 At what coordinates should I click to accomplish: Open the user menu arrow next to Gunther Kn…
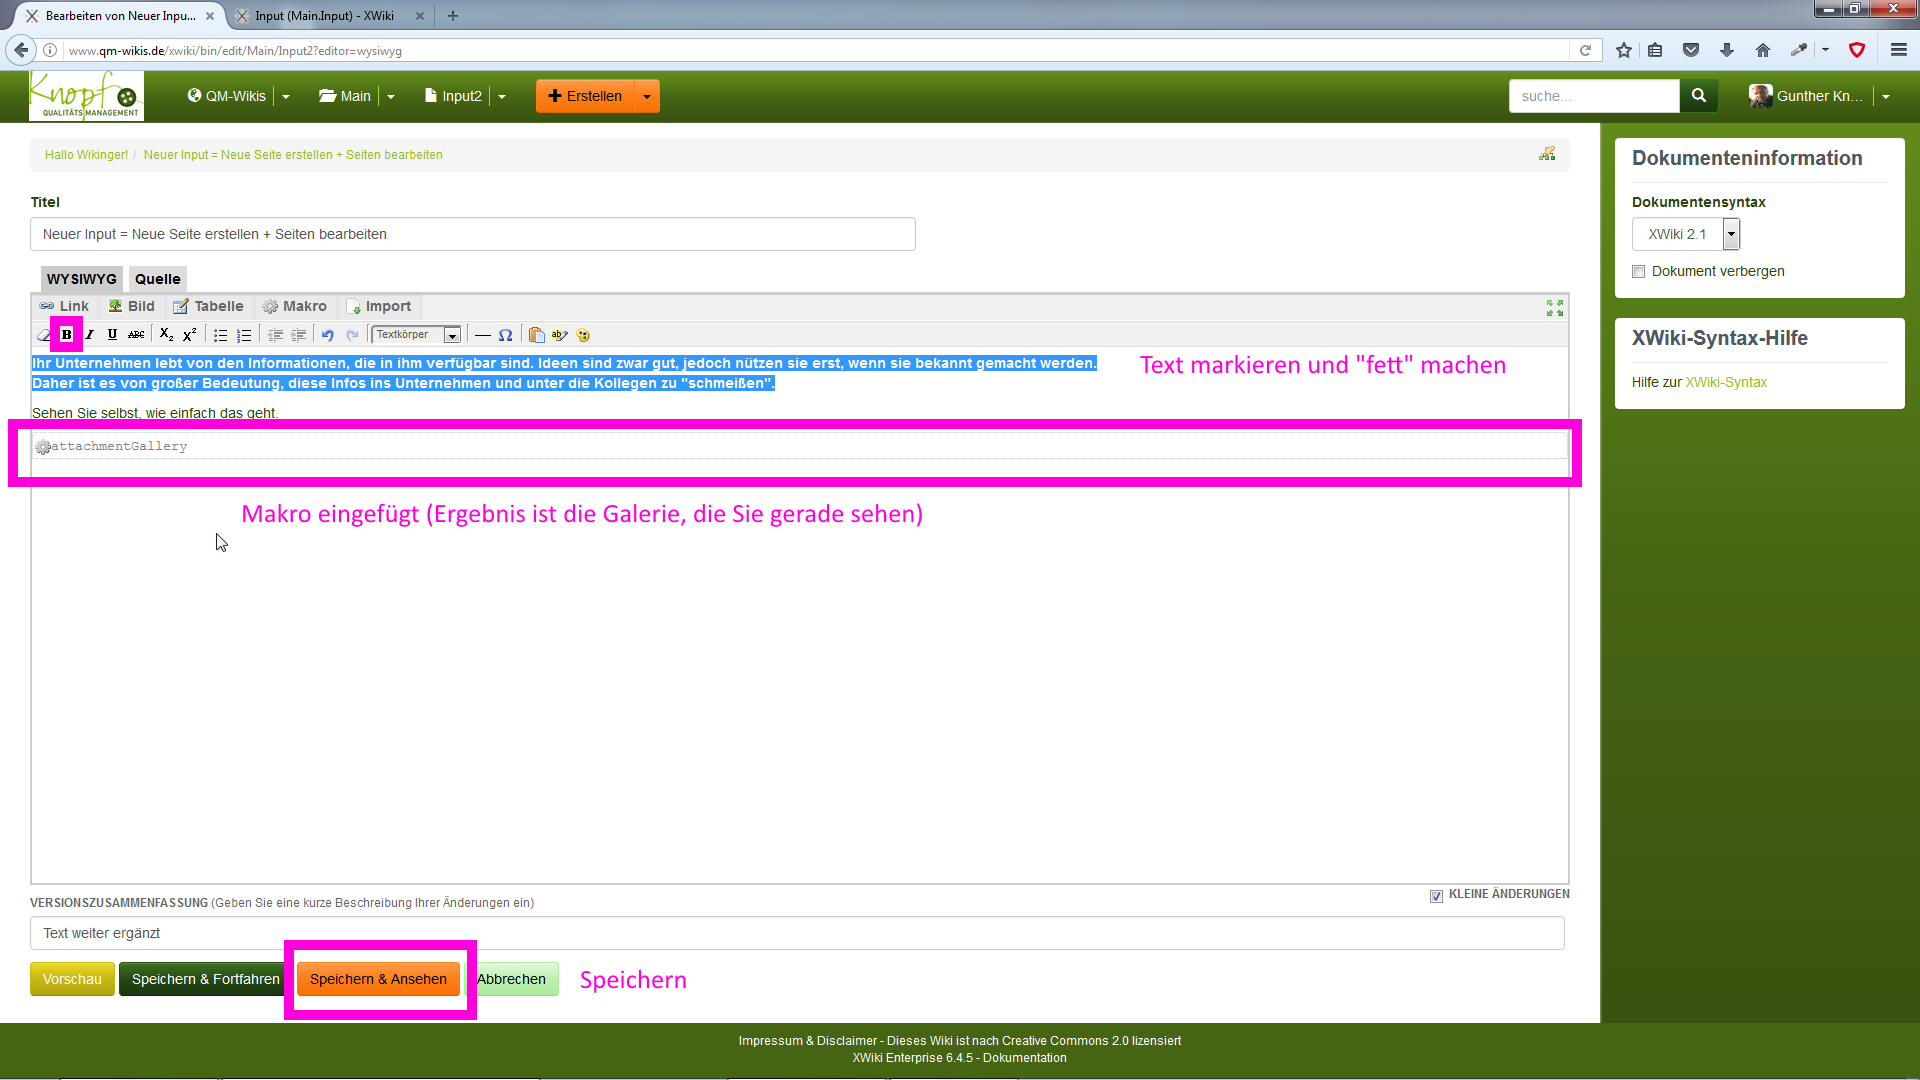point(1886,97)
